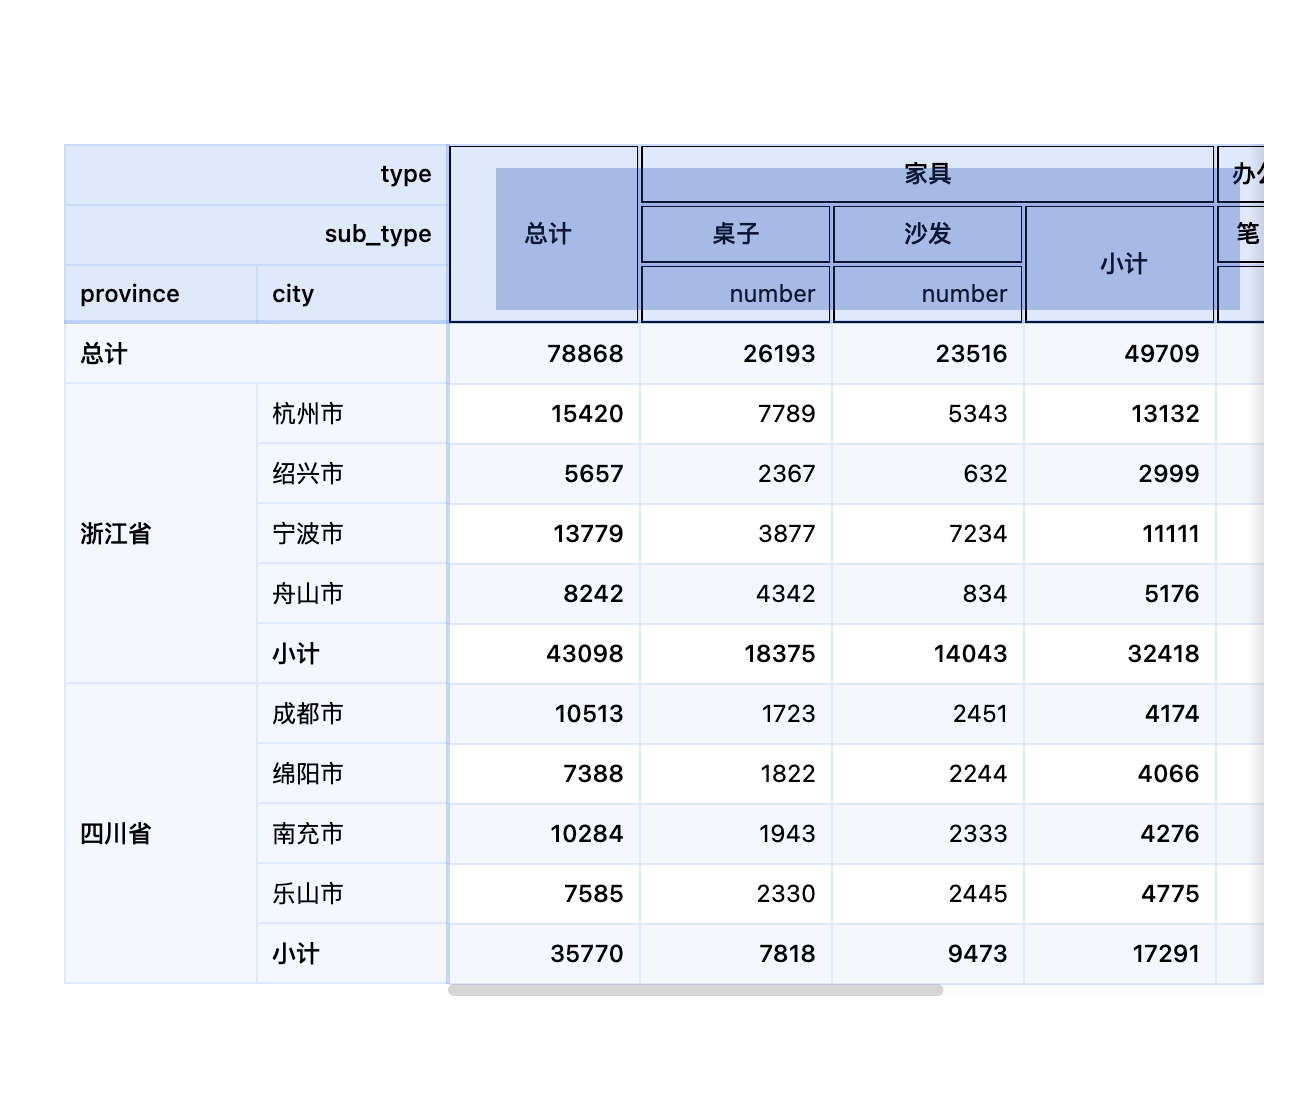This screenshot has width=1290, height=1108.
Task: Click cell 5657 in 绍兴市 row
Action: point(544,474)
